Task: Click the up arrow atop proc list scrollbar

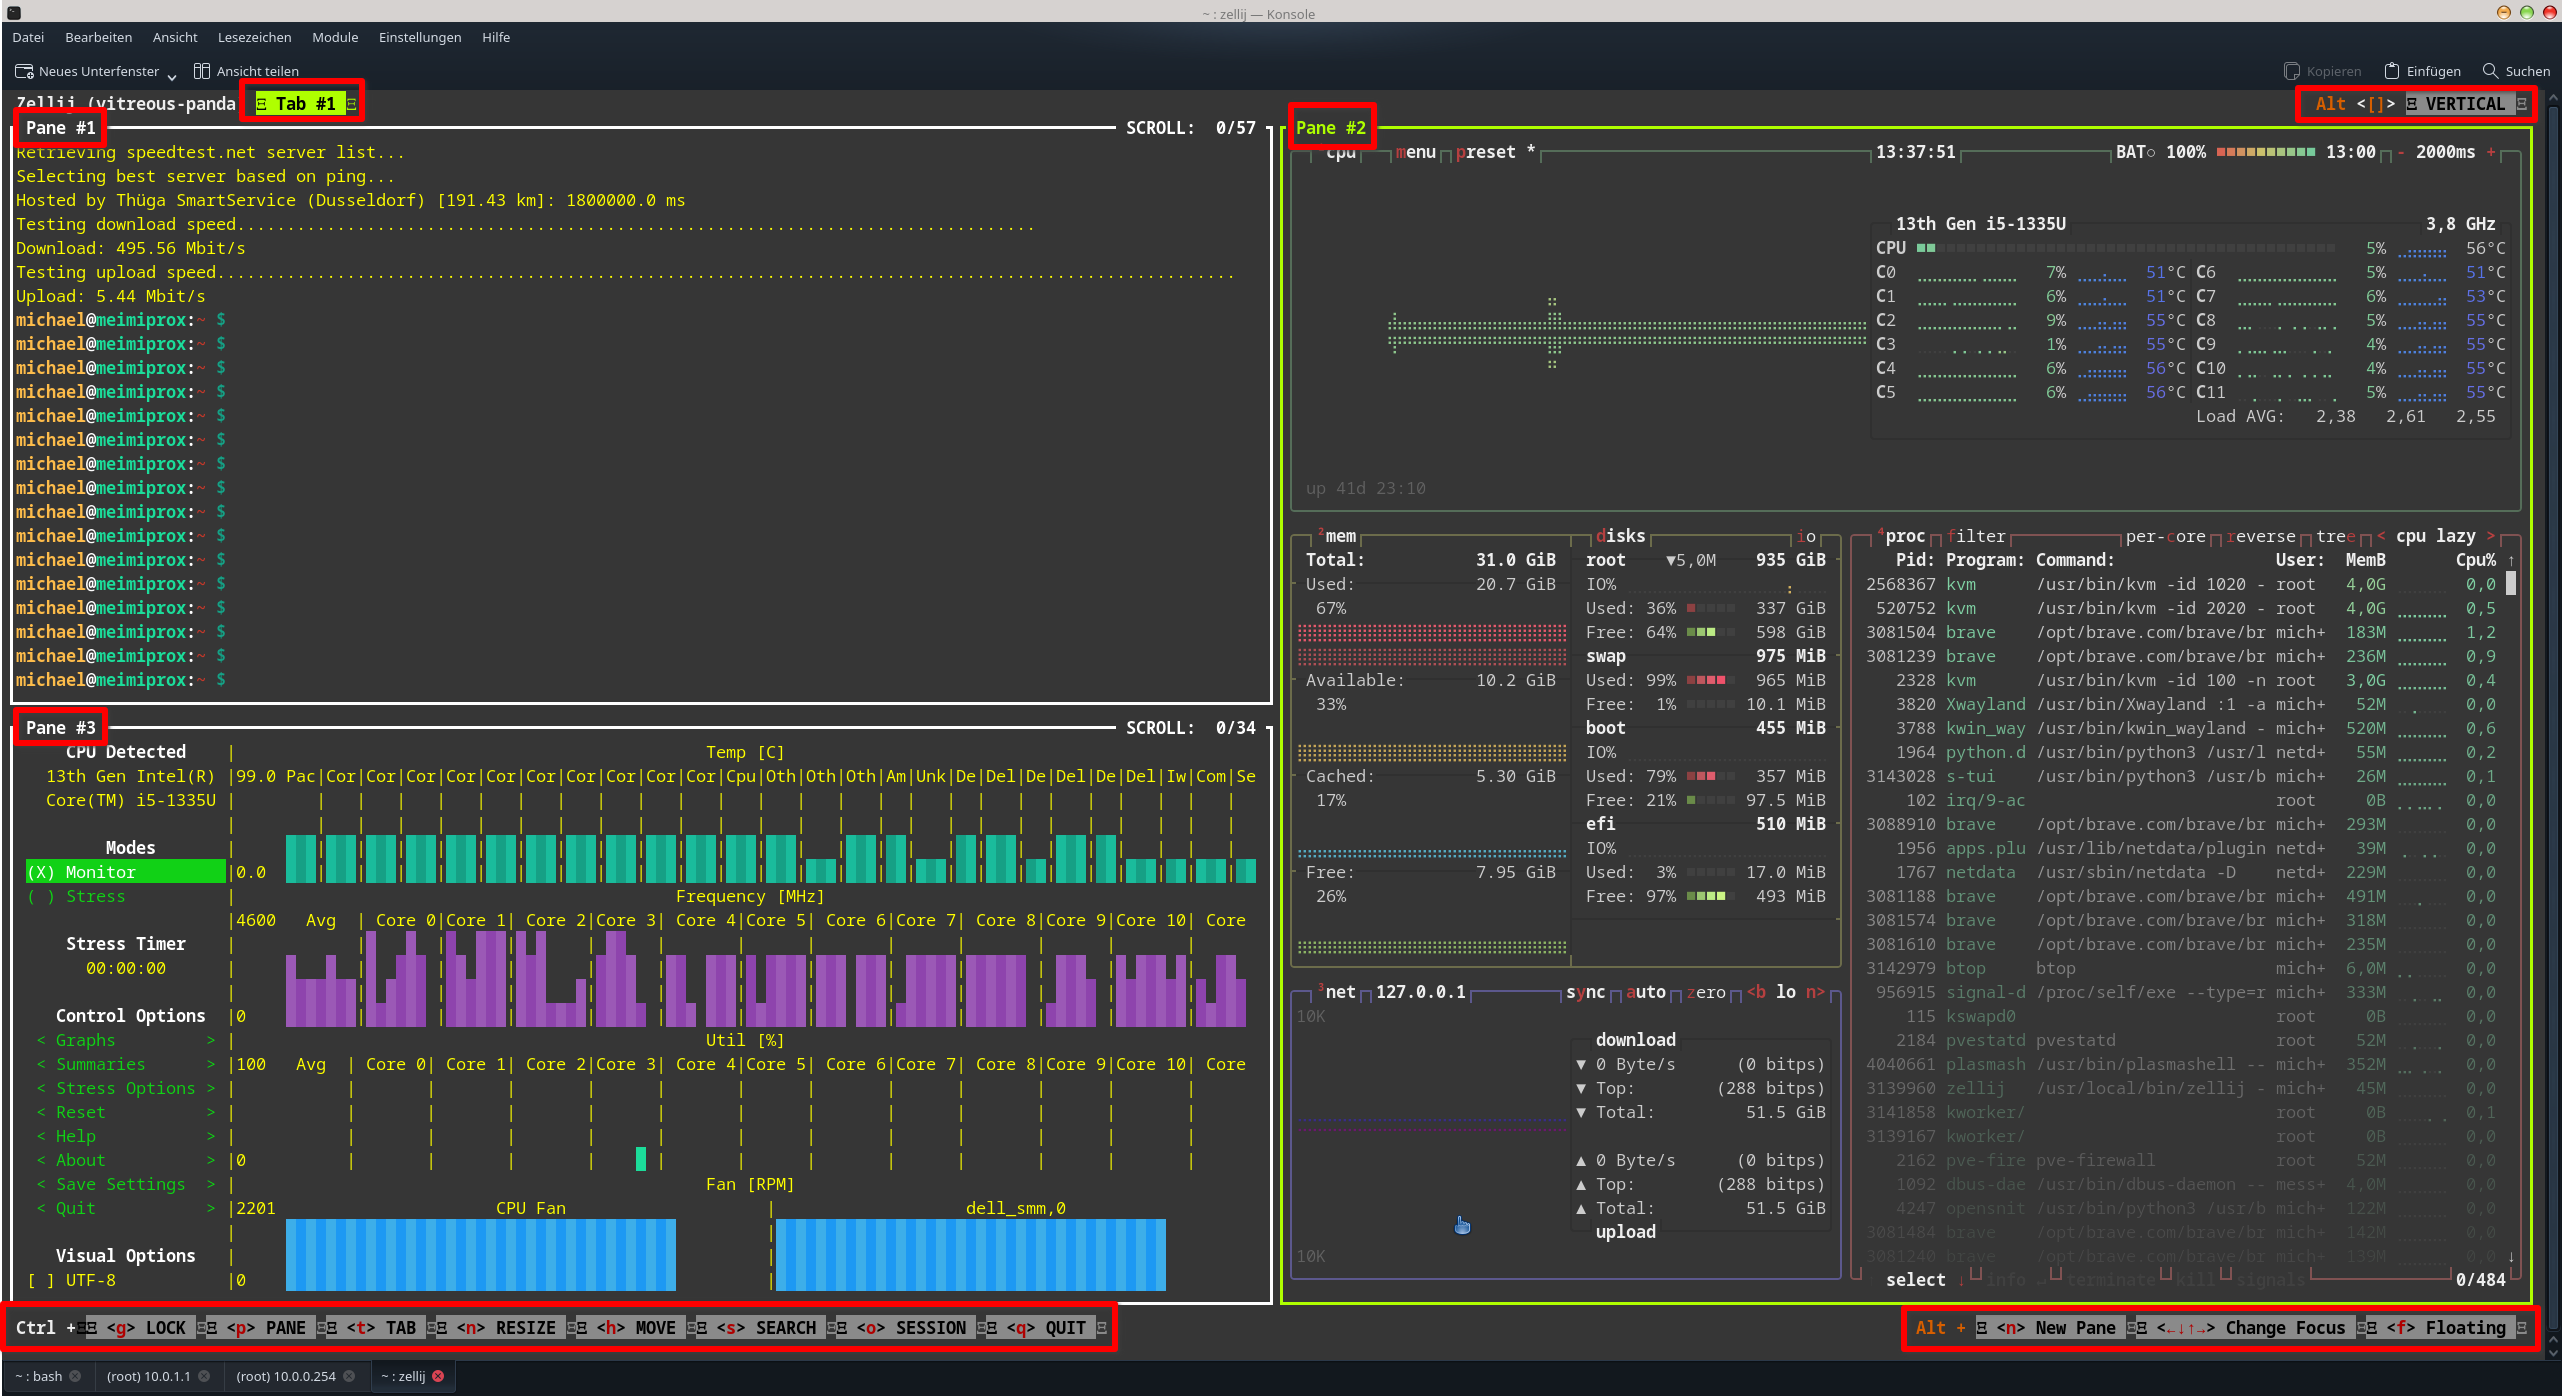Action: point(2511,560)
